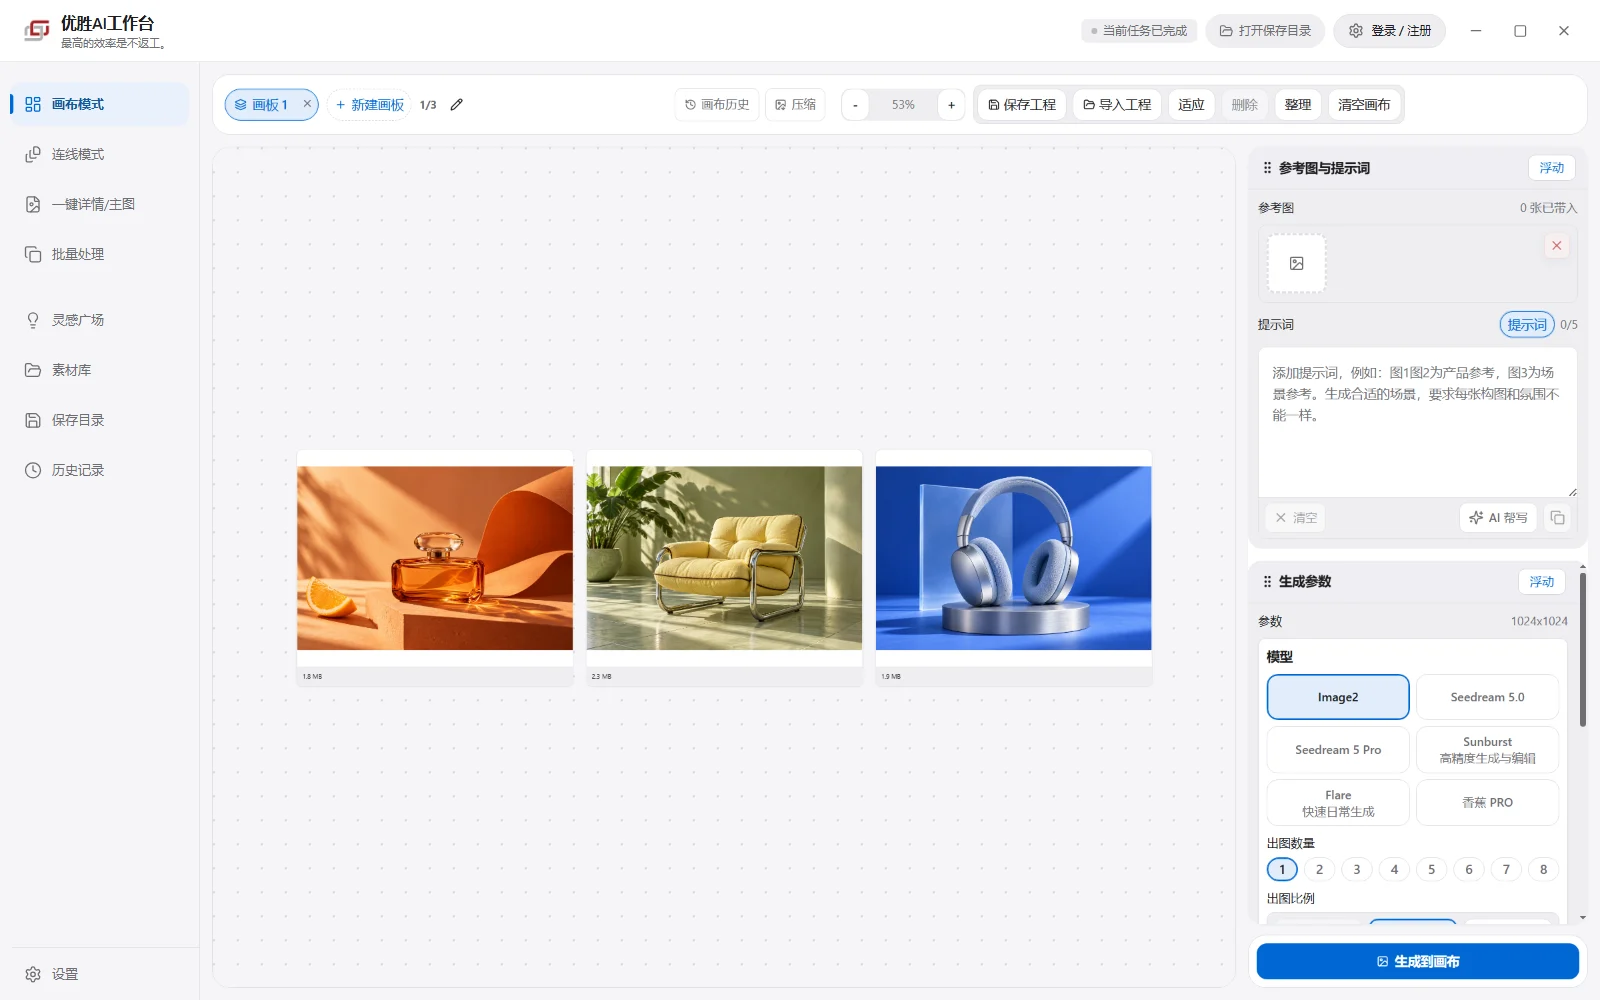The image size is (1600, 1000).
Task: Click 清空 under the prompt box
Action: [1296, 518]
